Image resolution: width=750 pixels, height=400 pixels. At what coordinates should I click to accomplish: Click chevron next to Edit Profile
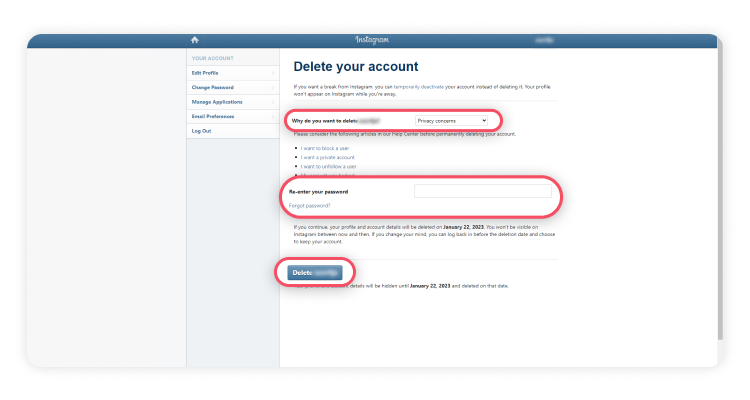click(273, 73)
